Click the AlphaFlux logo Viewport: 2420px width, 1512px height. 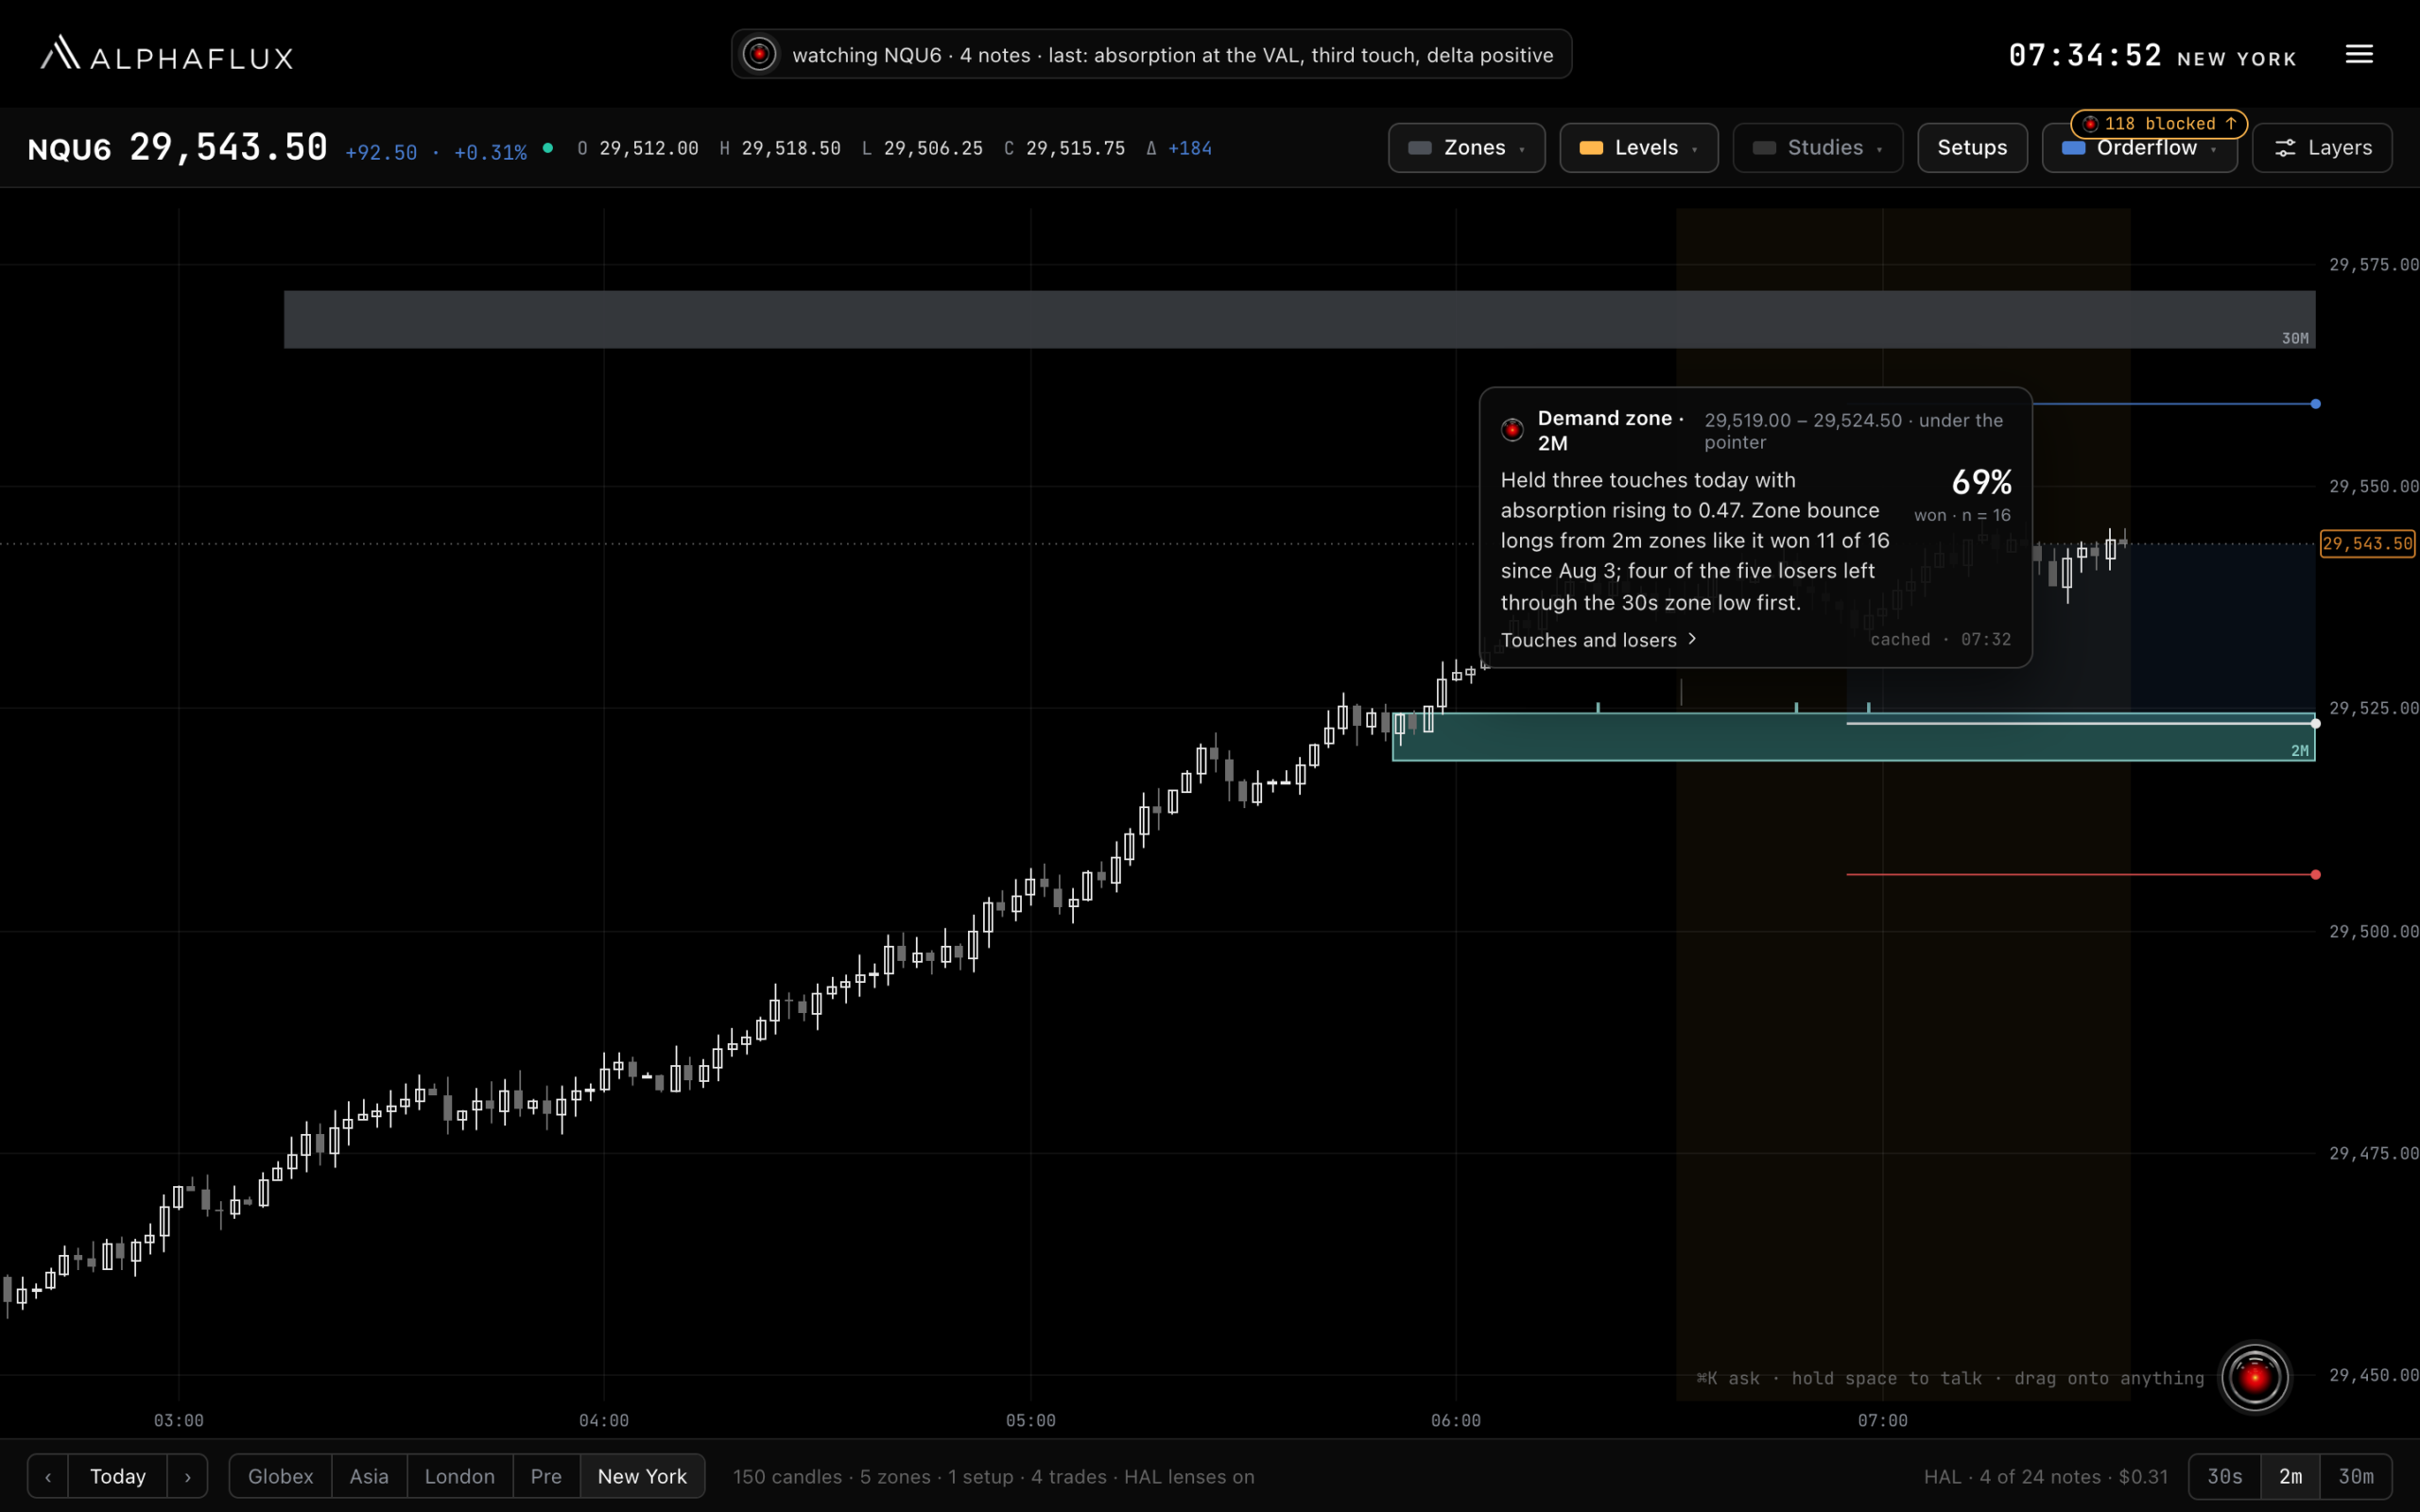pyautogui.click(x=166, y=54)
